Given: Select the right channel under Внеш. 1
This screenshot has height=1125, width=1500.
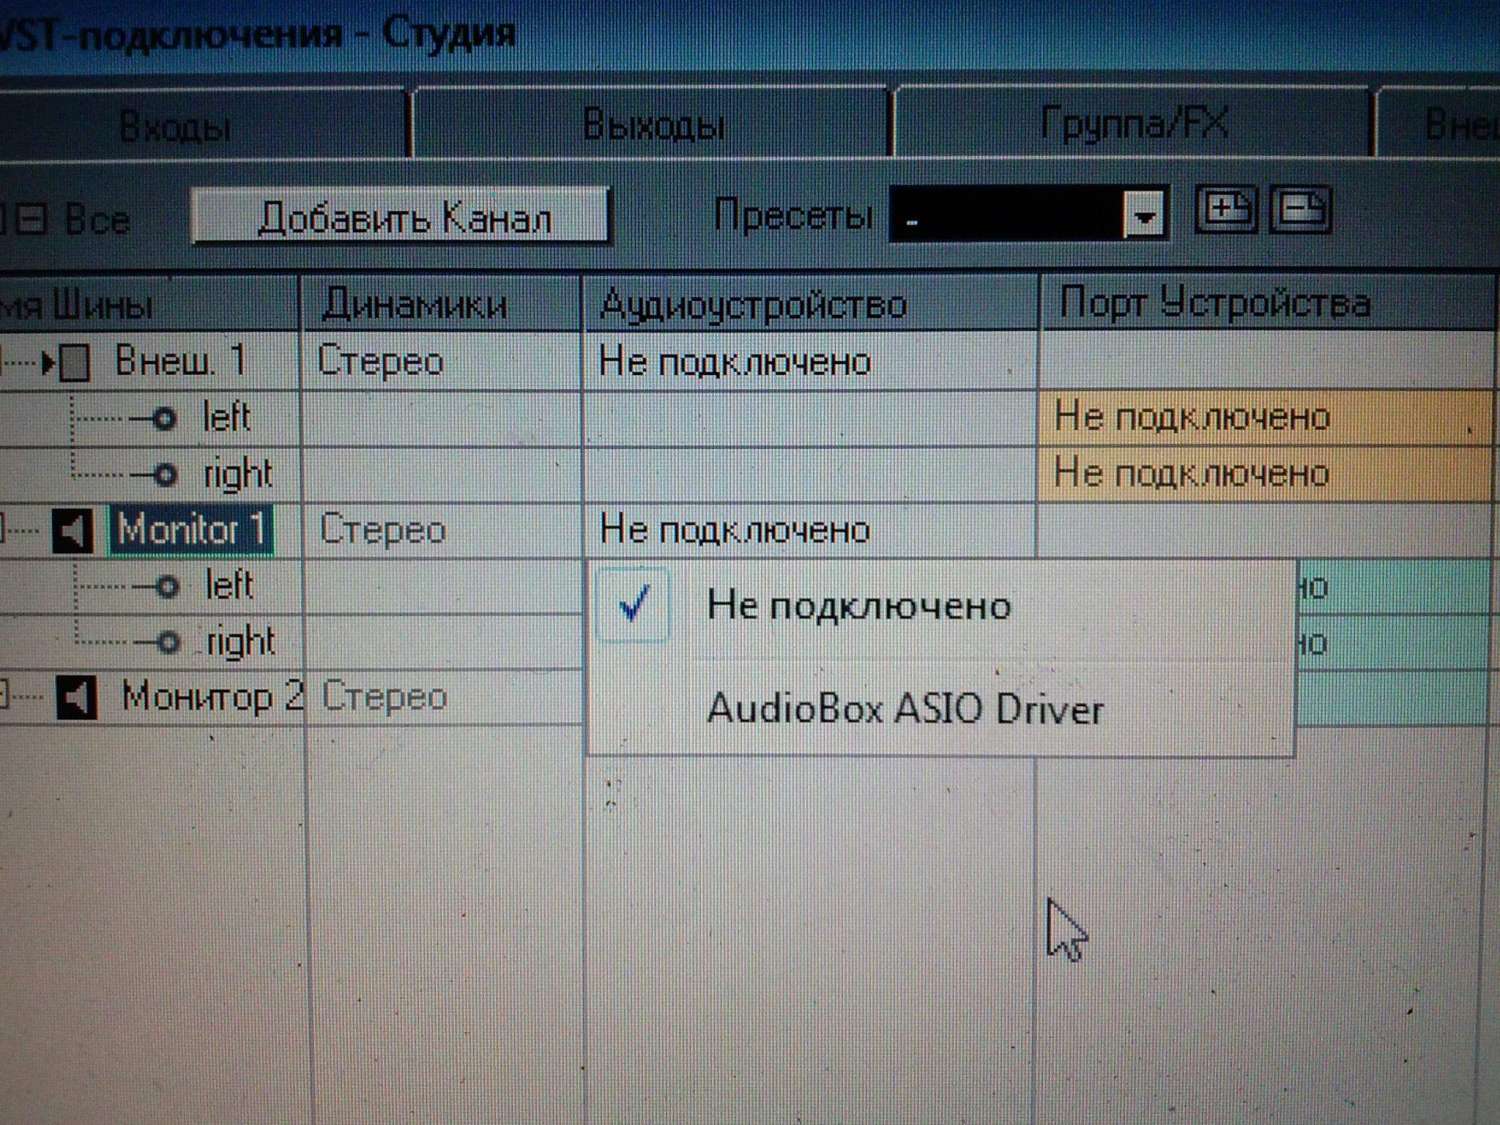Looking at the screenshot, I should 238,474.
